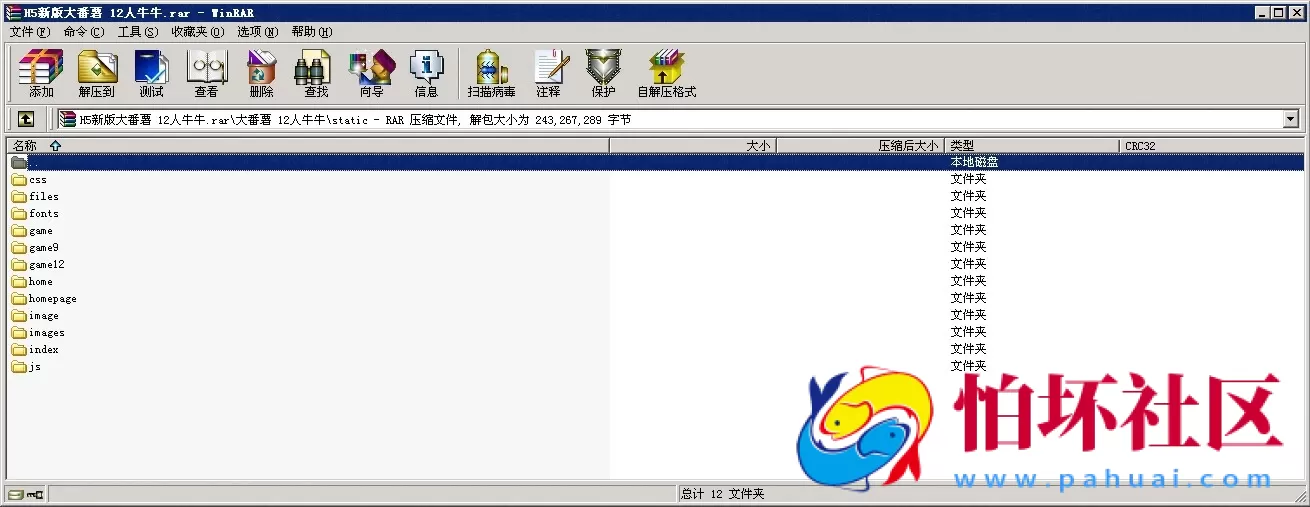Open the 收藏夹 (Favorites) menu
Screen dimensions: 1310x507
tap(197, 32)
